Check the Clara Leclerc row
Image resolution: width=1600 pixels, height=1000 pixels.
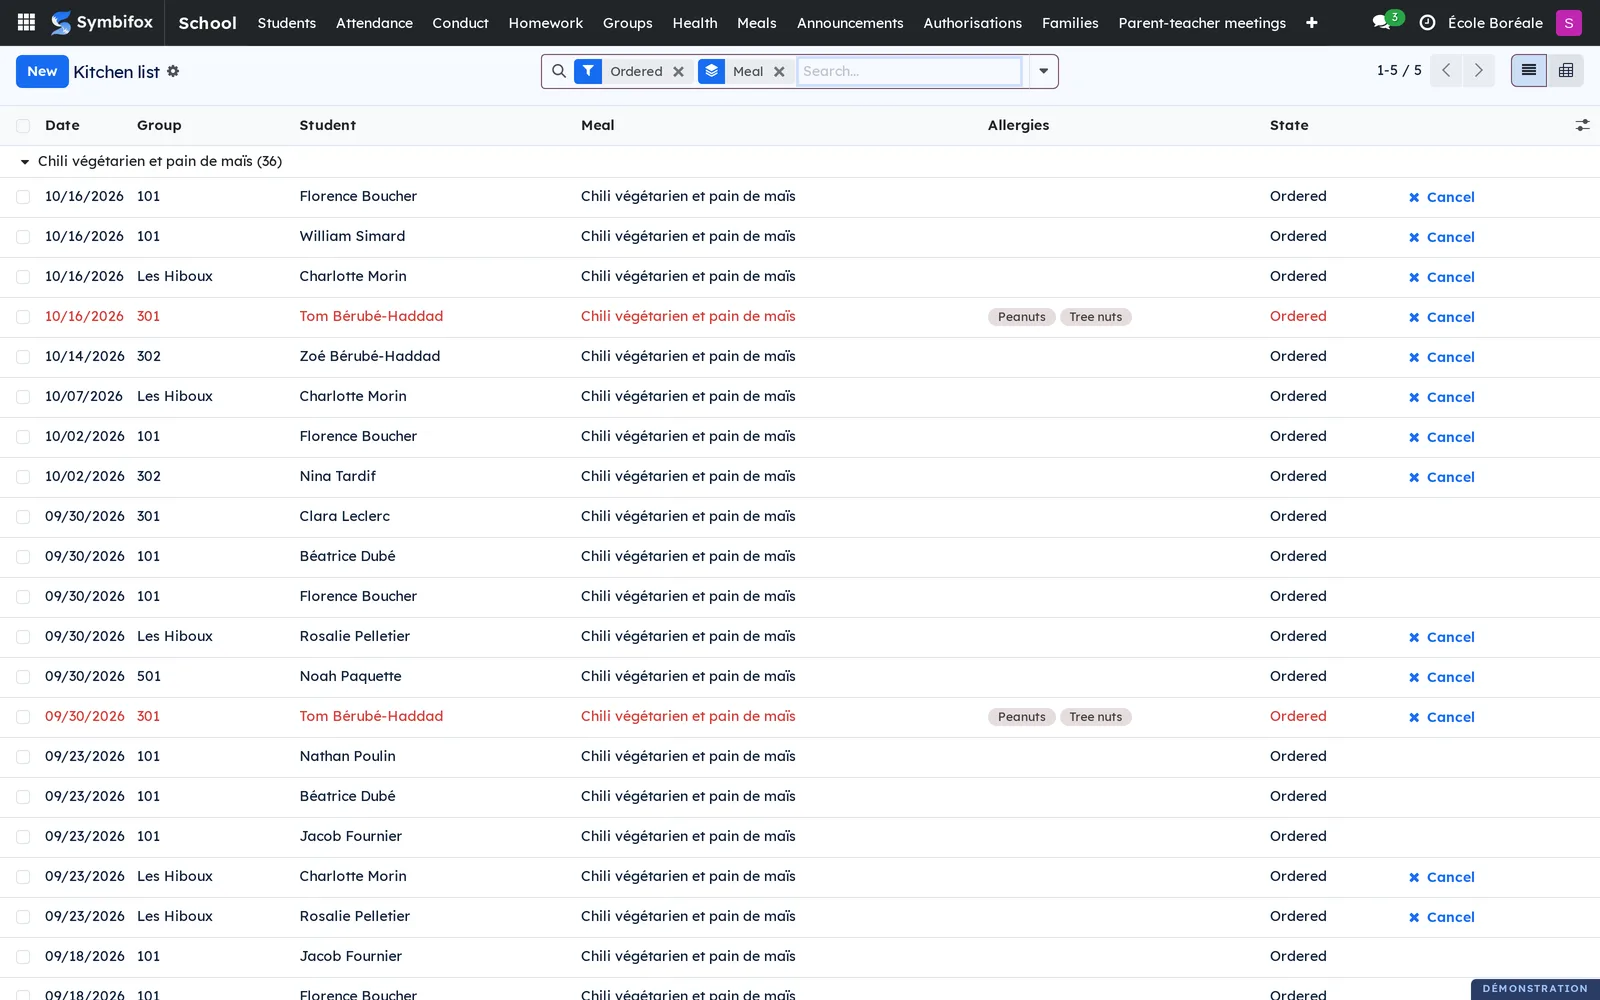pyautogui.click(x=23, y=517)
